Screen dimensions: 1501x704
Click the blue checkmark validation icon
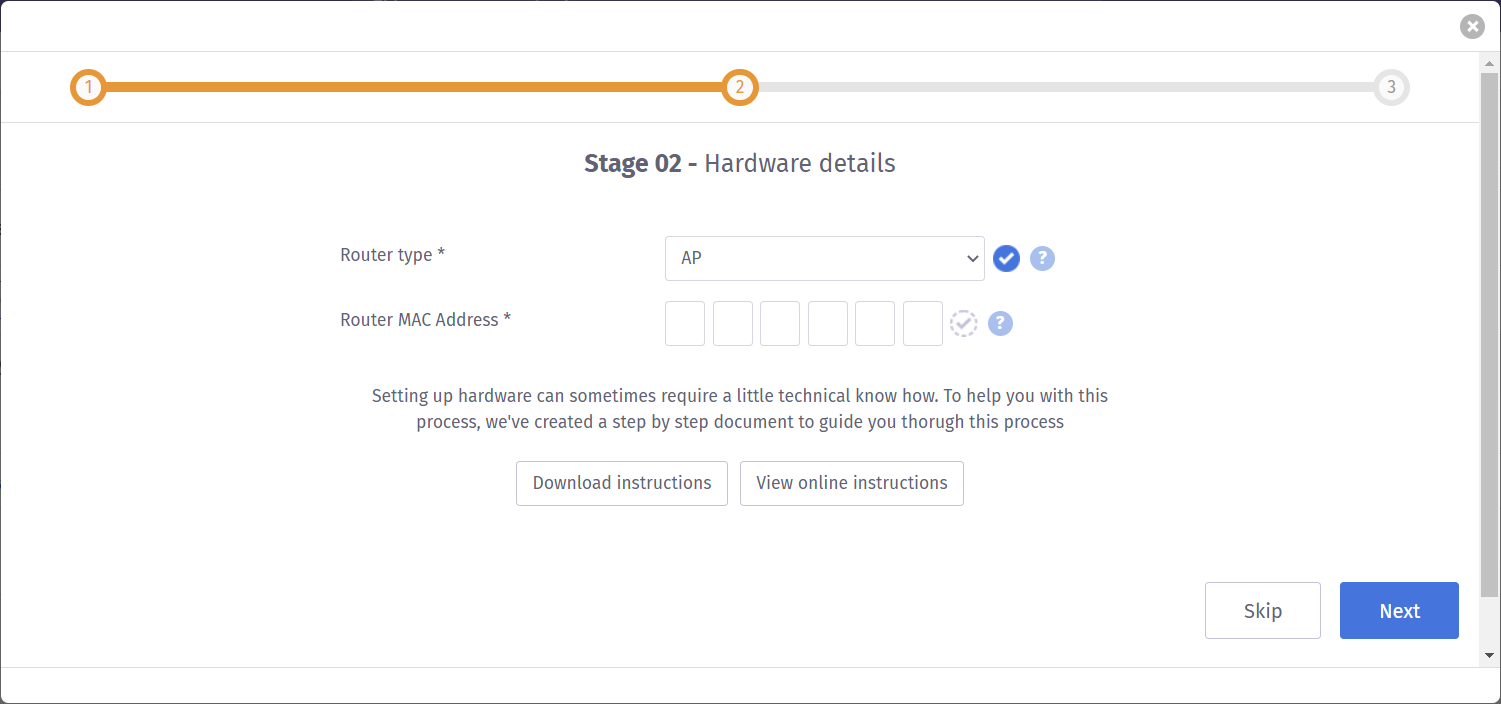point(1006,259)
